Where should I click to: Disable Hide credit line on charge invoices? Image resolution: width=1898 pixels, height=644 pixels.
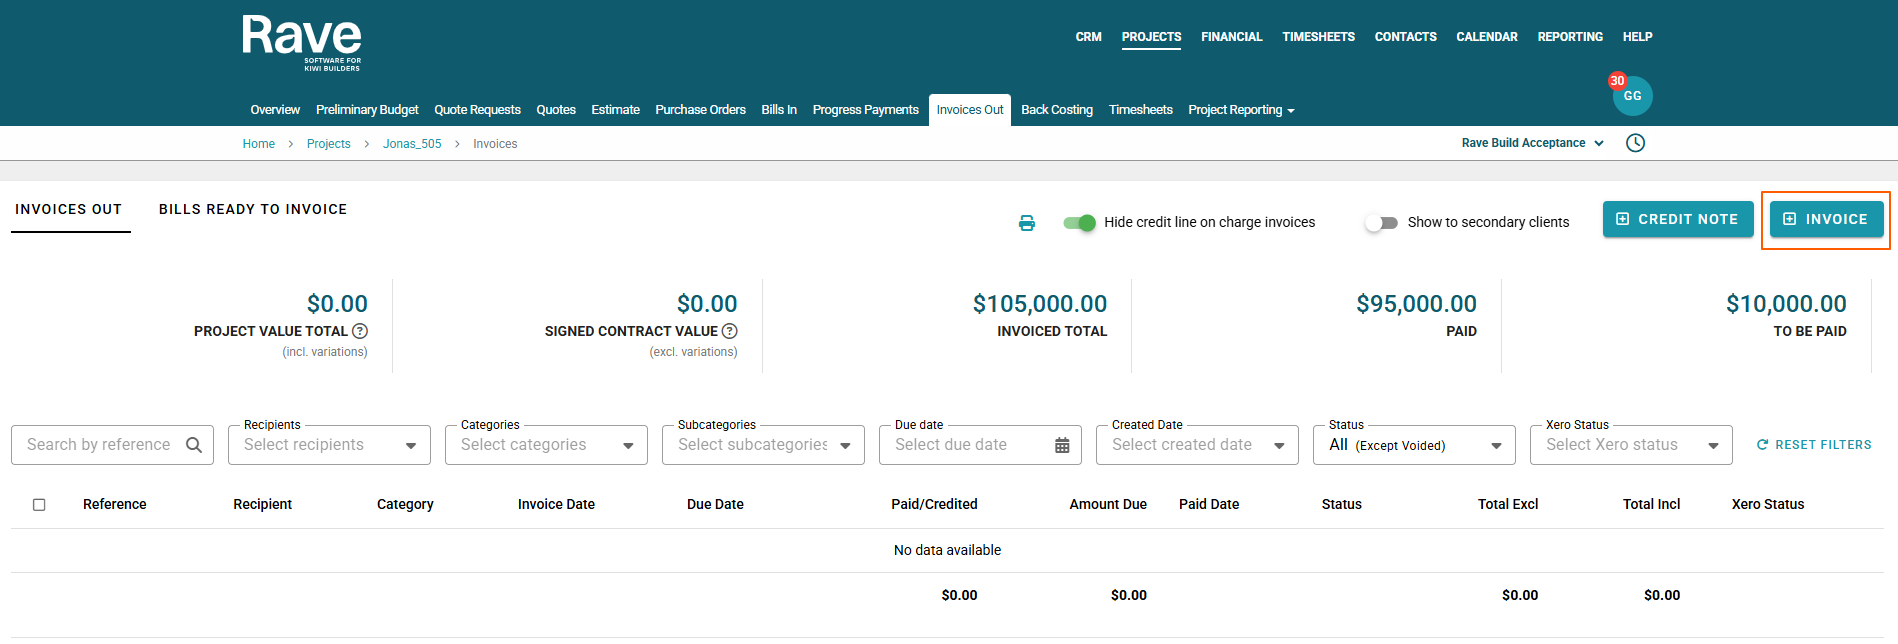[1079, 223]
